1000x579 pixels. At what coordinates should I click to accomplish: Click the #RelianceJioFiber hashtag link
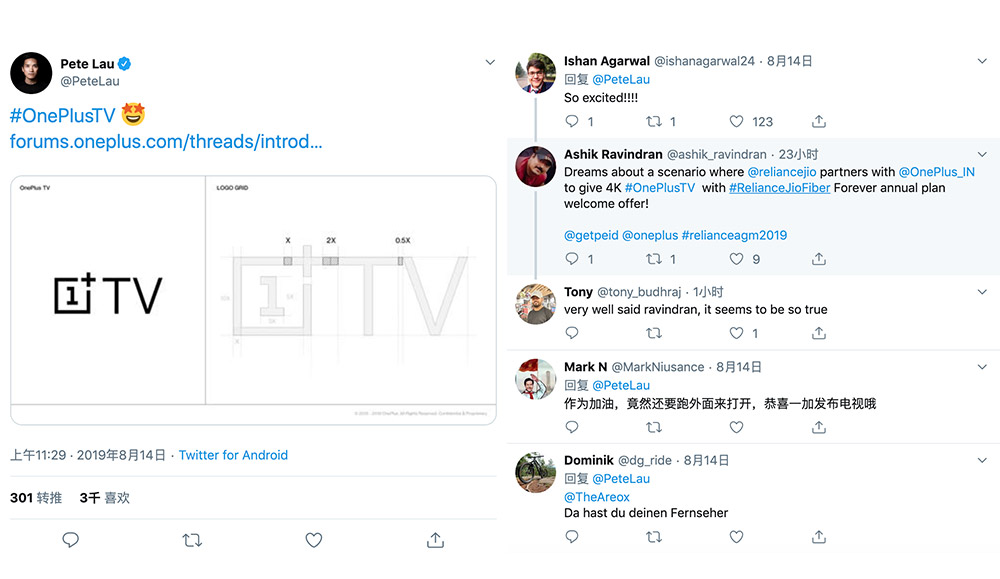click(779, 187)
